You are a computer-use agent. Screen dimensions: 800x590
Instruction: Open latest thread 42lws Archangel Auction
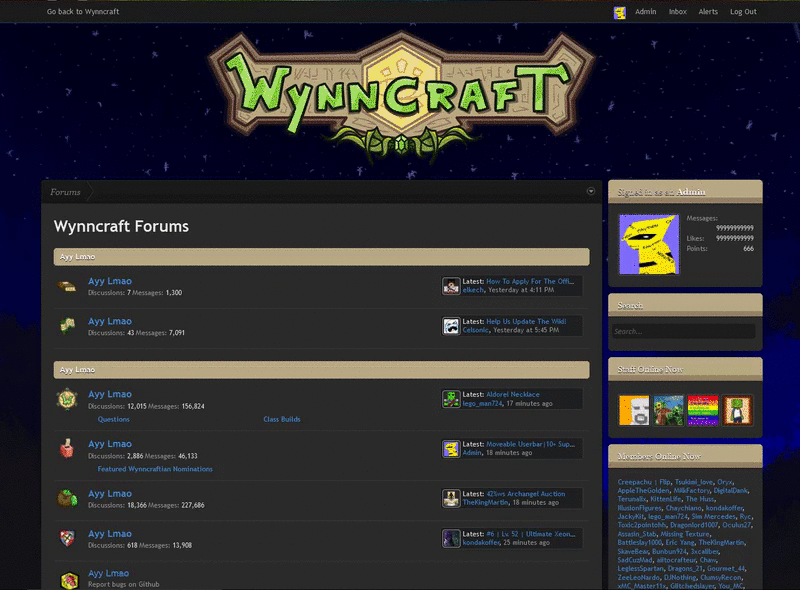(526, 494)
